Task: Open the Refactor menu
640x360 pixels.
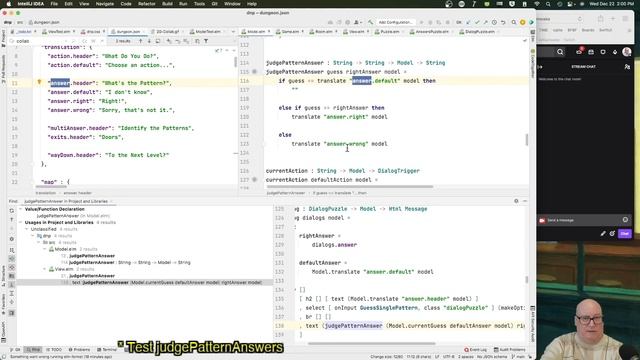Action: tap(147, 4)
